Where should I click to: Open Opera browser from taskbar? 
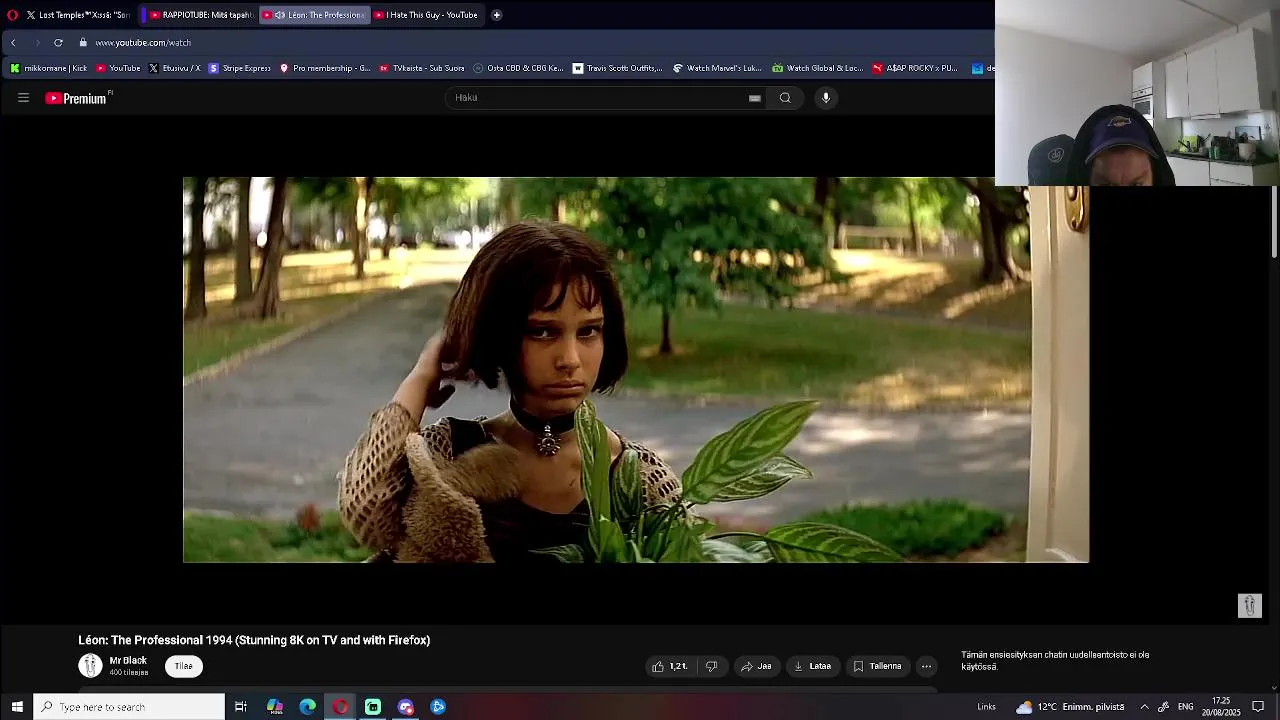pos(341,707)
